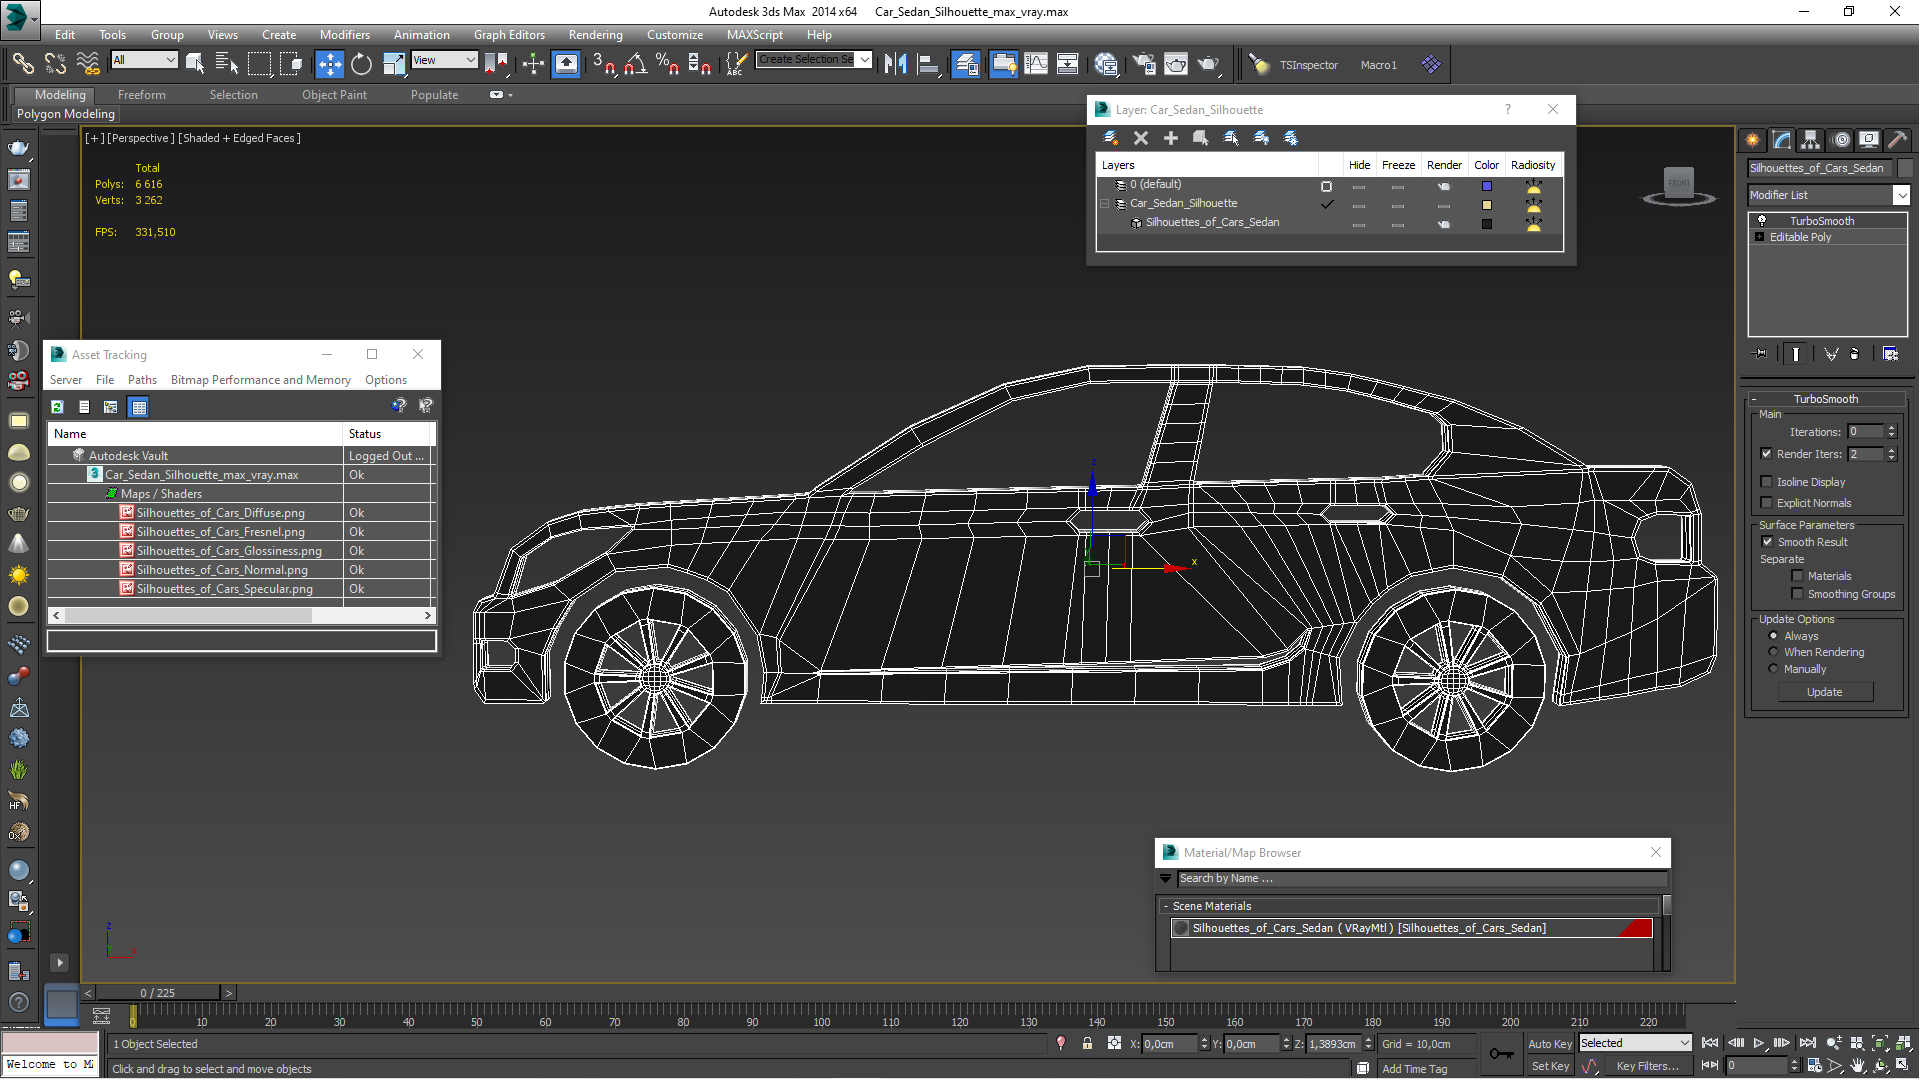Enable Isoline Display checkbox

pyautogui.click(x=1767, y=482)
